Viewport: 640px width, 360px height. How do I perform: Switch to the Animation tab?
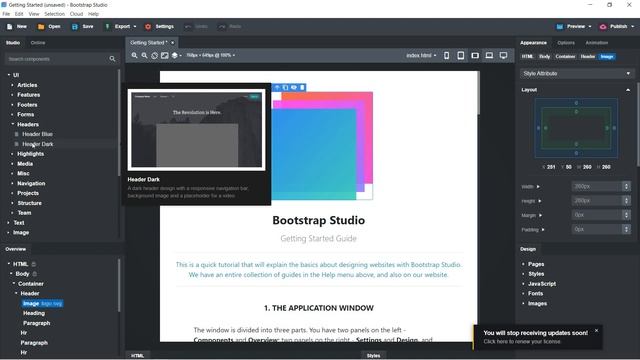597,42
